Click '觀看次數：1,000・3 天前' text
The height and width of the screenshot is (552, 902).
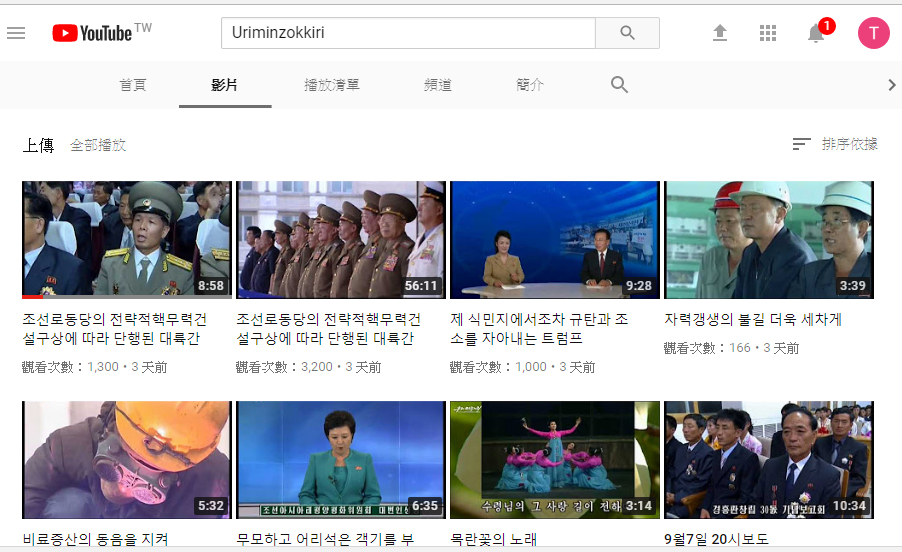[522, 367]
